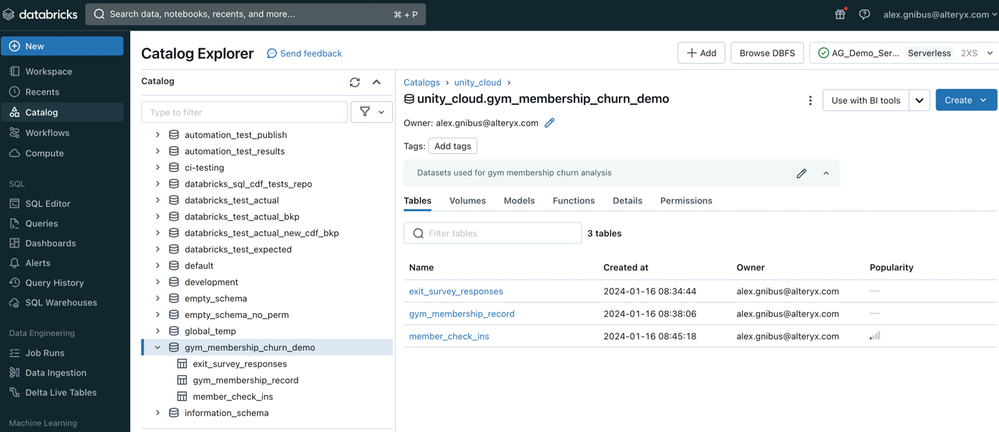
Task: Open the kebab more-options menu
Action: coord(810,100)
